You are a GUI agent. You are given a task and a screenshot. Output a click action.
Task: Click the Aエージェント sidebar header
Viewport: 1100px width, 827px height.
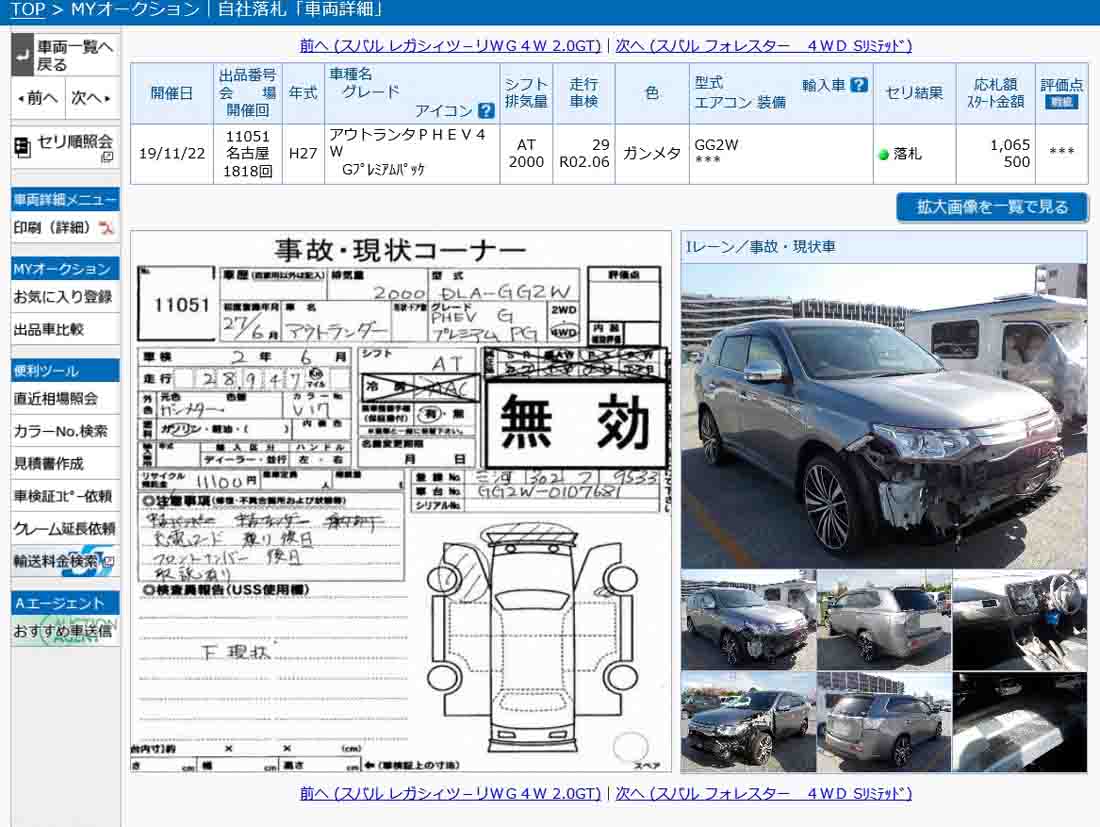(65, 603)
